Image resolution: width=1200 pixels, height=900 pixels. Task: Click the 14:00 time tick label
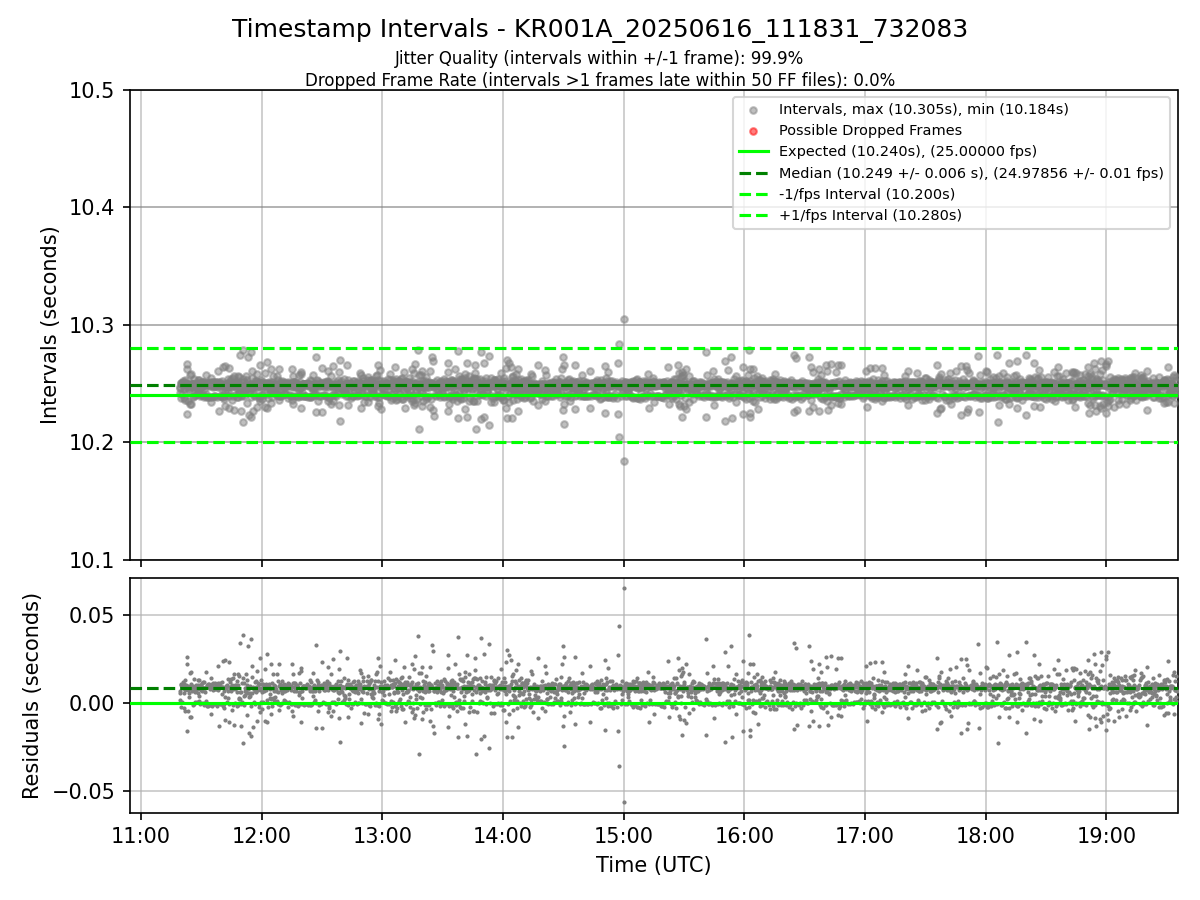[x=503, y=834]
